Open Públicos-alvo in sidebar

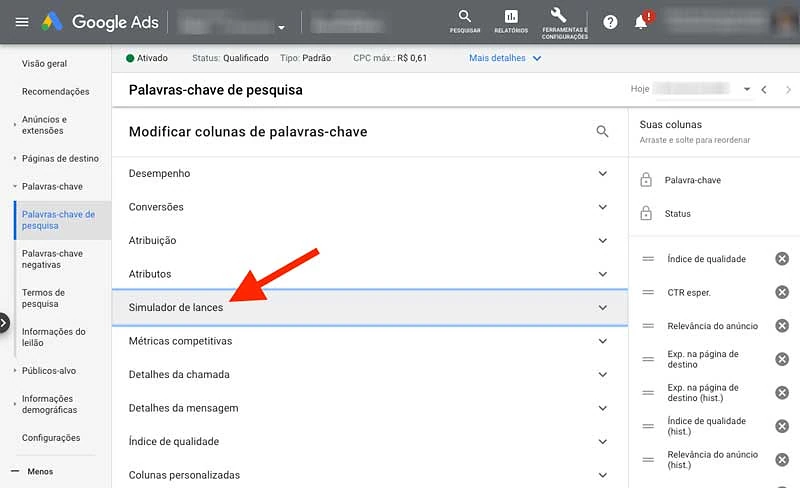(x=49, y=371)
